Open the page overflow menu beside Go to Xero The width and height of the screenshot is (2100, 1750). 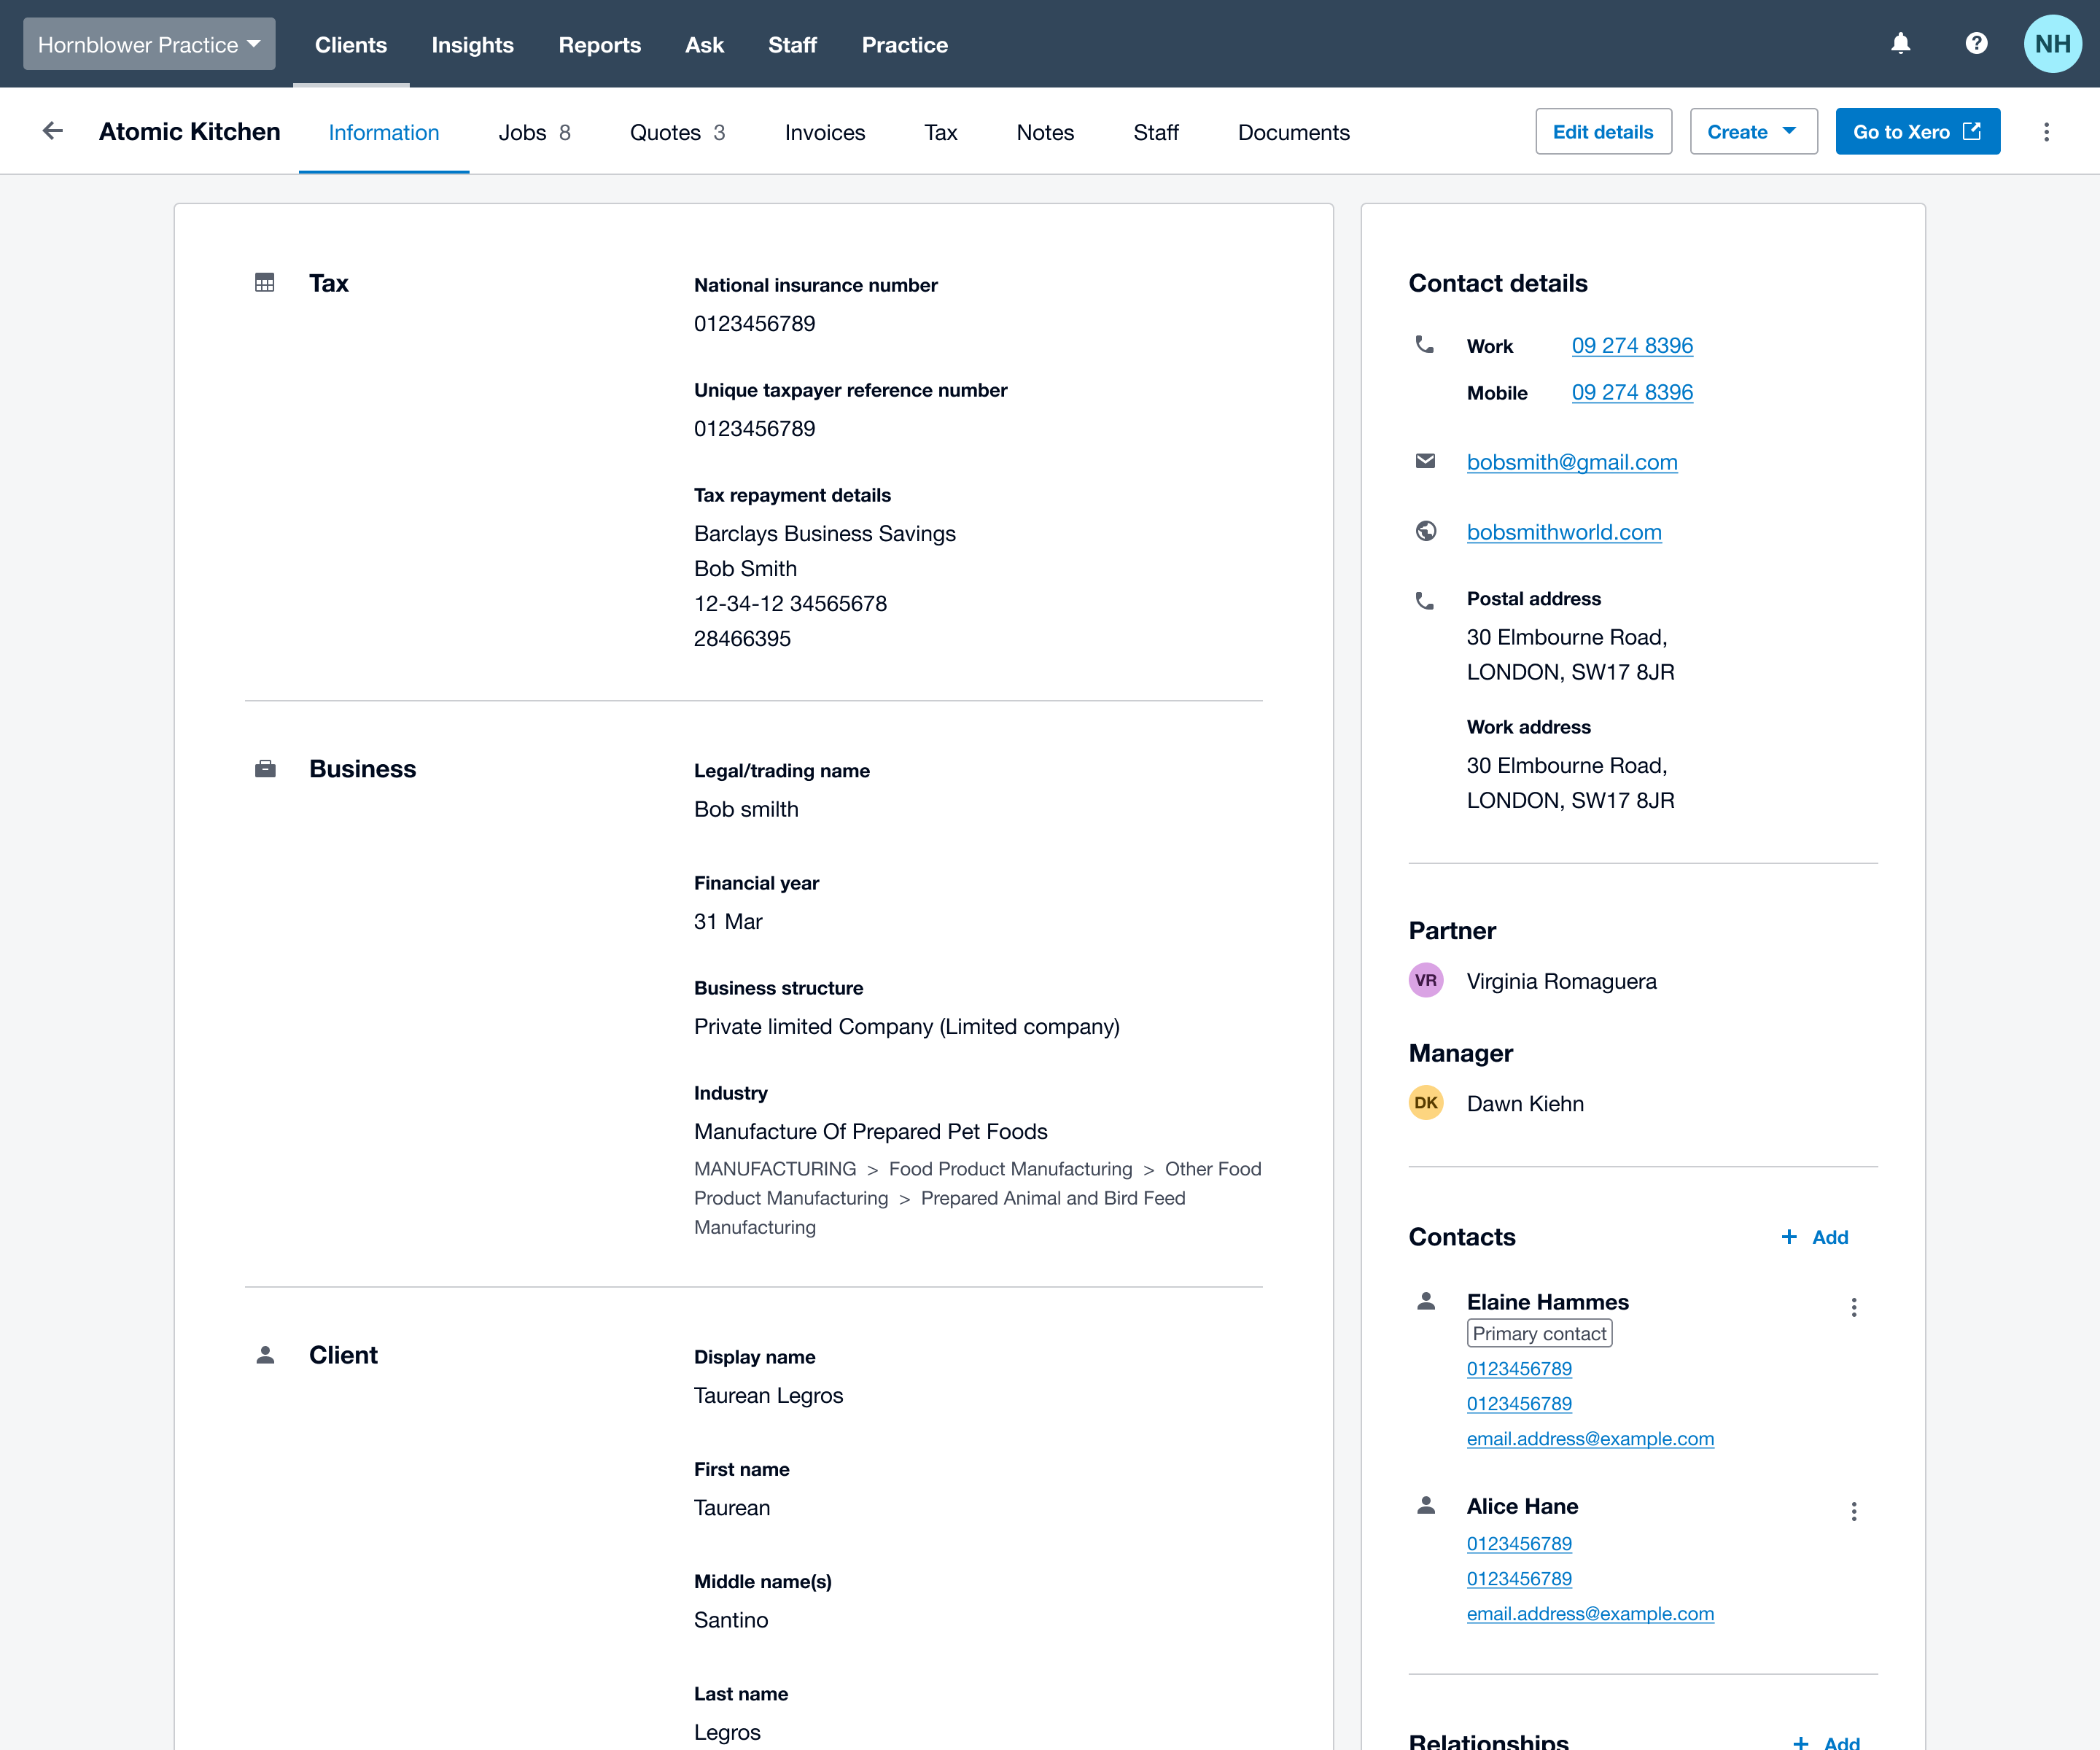pos(2046,132)
